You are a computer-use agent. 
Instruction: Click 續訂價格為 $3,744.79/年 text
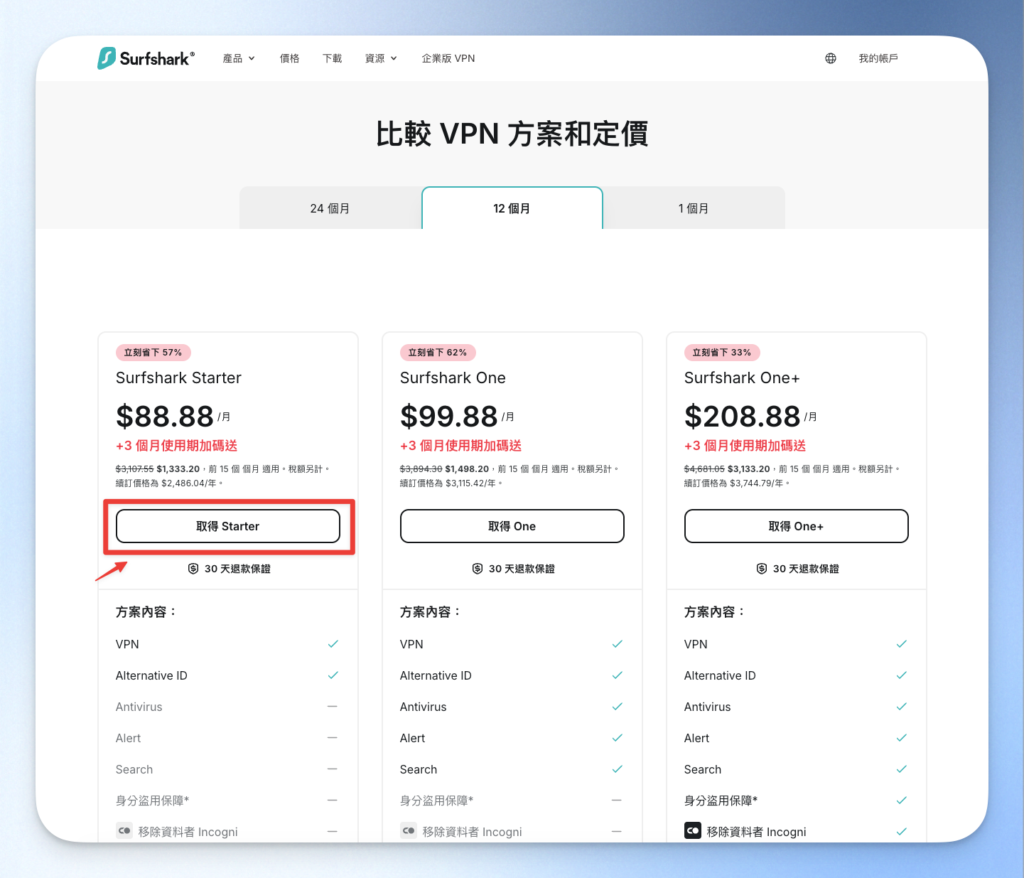click(737, 483)
